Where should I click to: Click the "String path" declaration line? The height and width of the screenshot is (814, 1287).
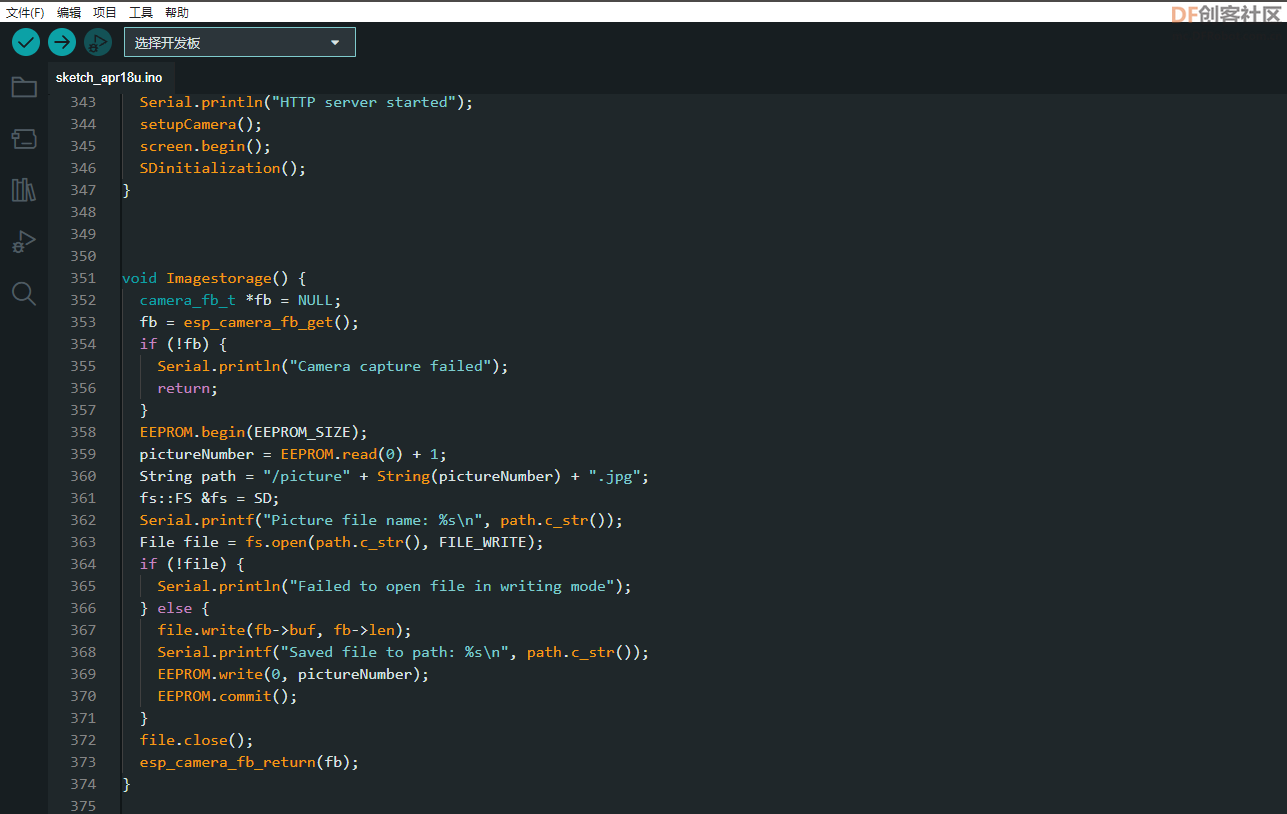click(394, 476)
